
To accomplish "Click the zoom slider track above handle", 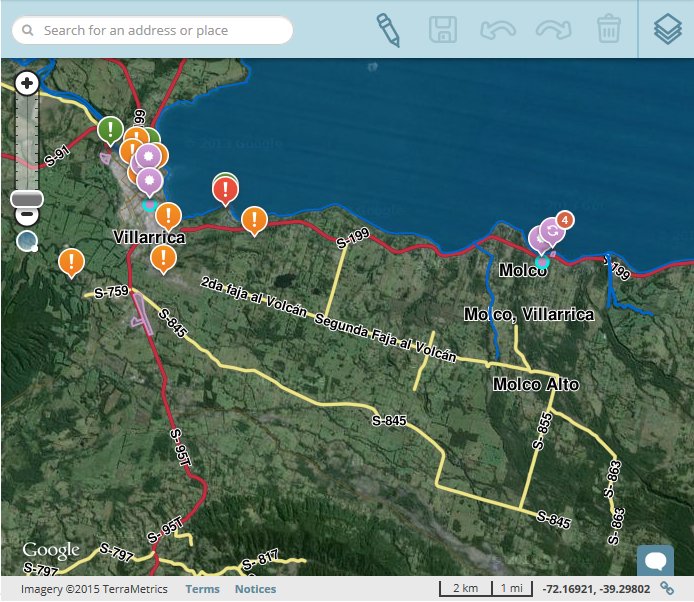I will coord(27,142).
